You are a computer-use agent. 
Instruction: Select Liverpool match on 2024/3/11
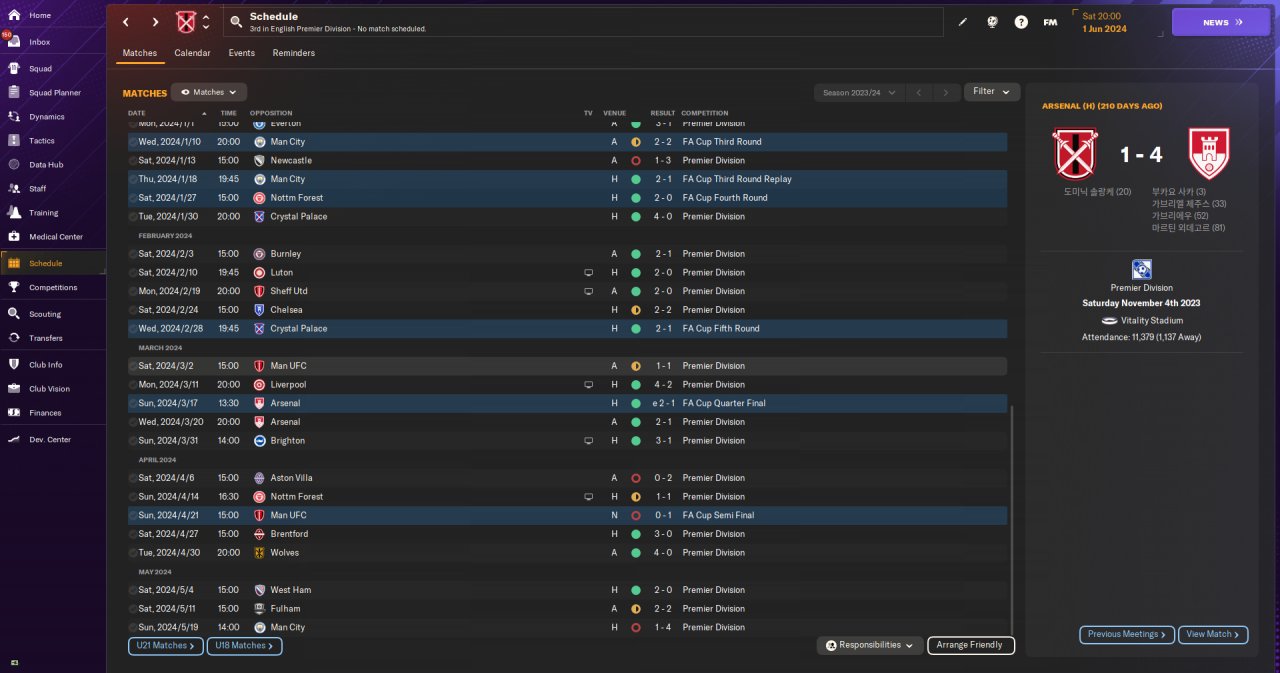point(567,384)
